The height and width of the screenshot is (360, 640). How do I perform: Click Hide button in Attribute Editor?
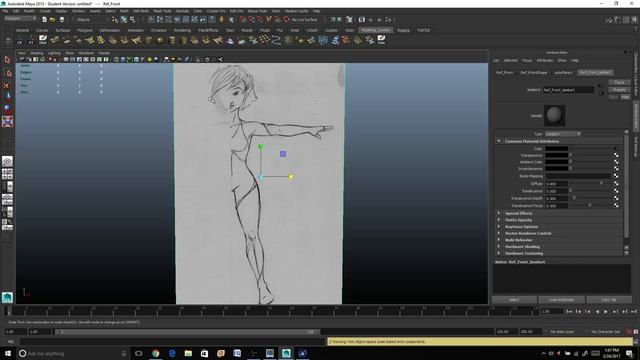(x=625, y=97)
